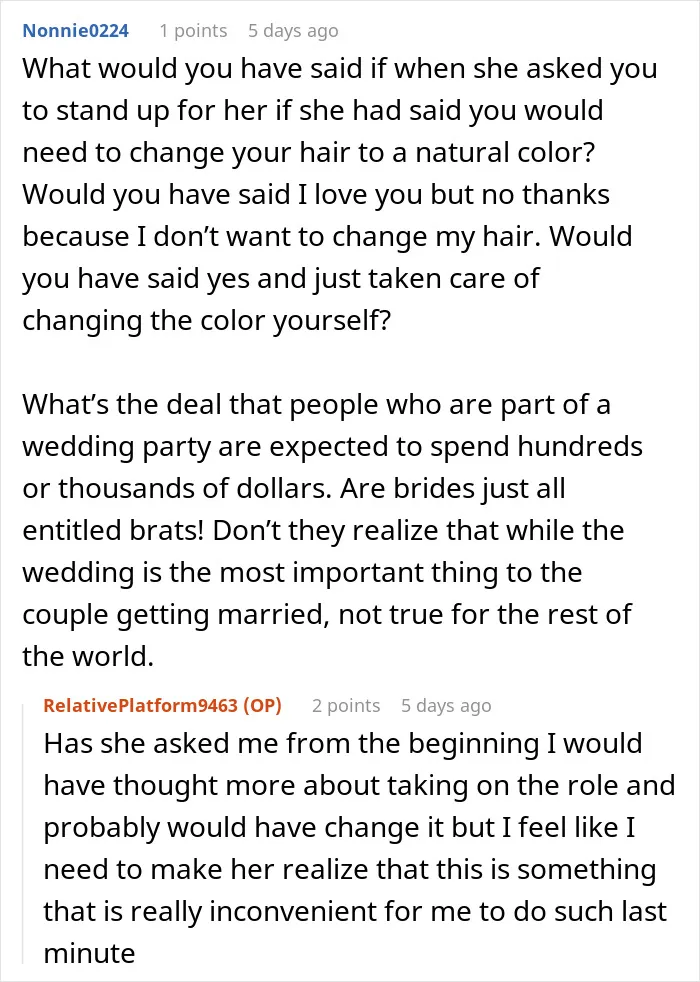The width and height of the screenshot is (700, 982).
Task: Click the phrase 'entitled brats!'
Action: click(113, 530)
